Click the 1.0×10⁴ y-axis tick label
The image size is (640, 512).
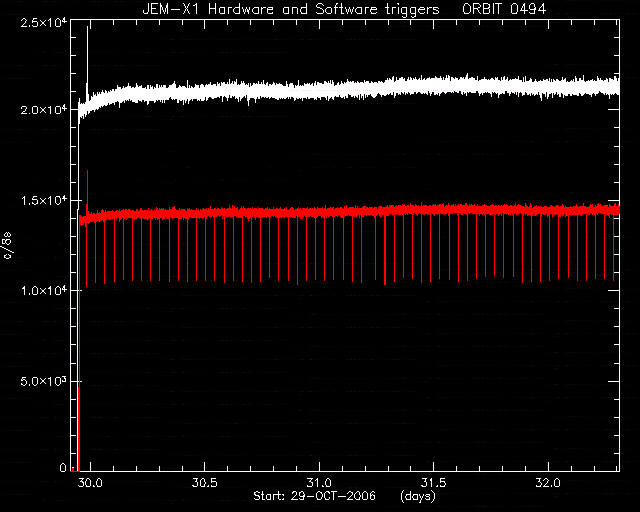pyautogui.click(x=44, y=291)
